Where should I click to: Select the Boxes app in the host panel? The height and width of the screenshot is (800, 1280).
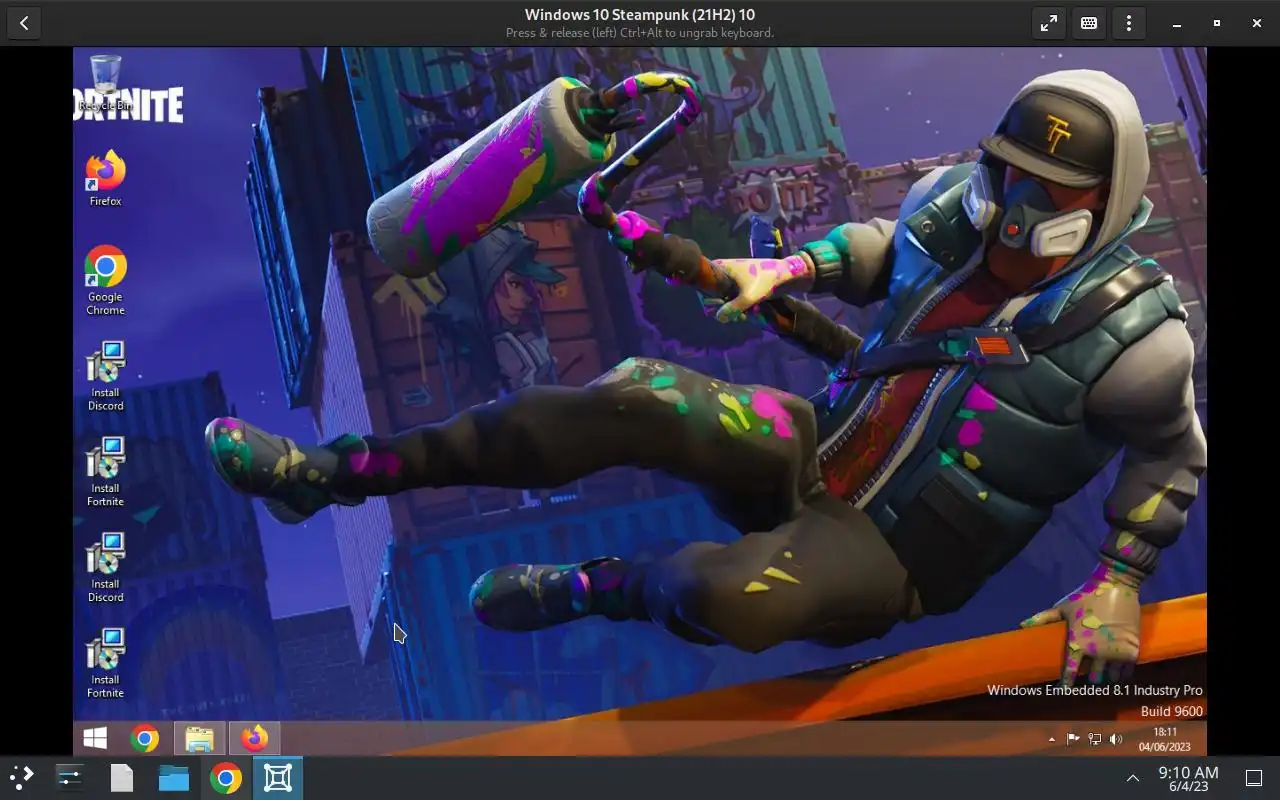tap(277, 778)
